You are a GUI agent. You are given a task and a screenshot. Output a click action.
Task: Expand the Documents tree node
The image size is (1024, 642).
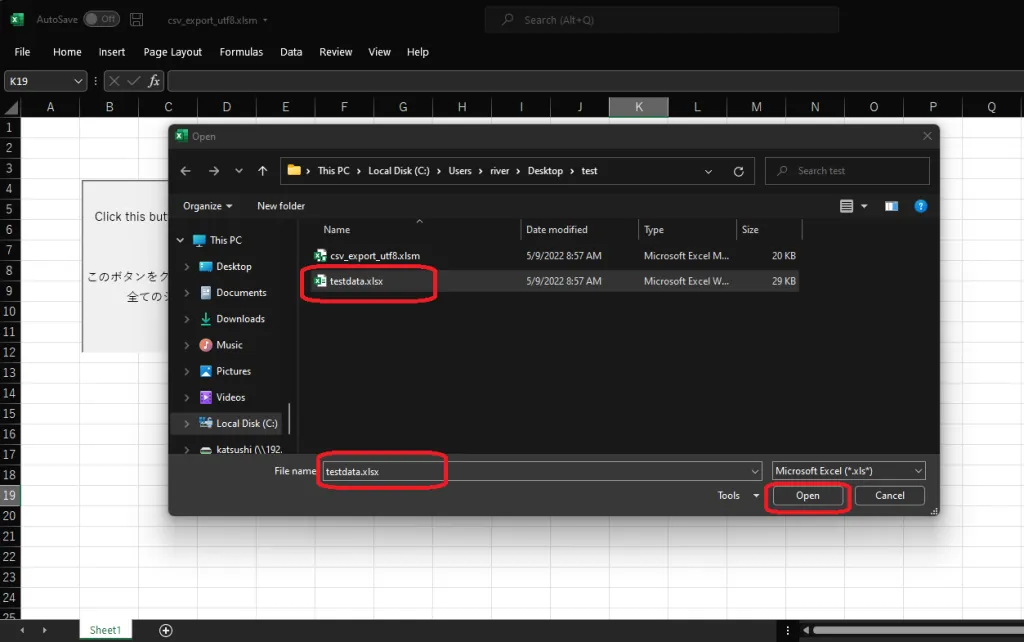point(187,293)
